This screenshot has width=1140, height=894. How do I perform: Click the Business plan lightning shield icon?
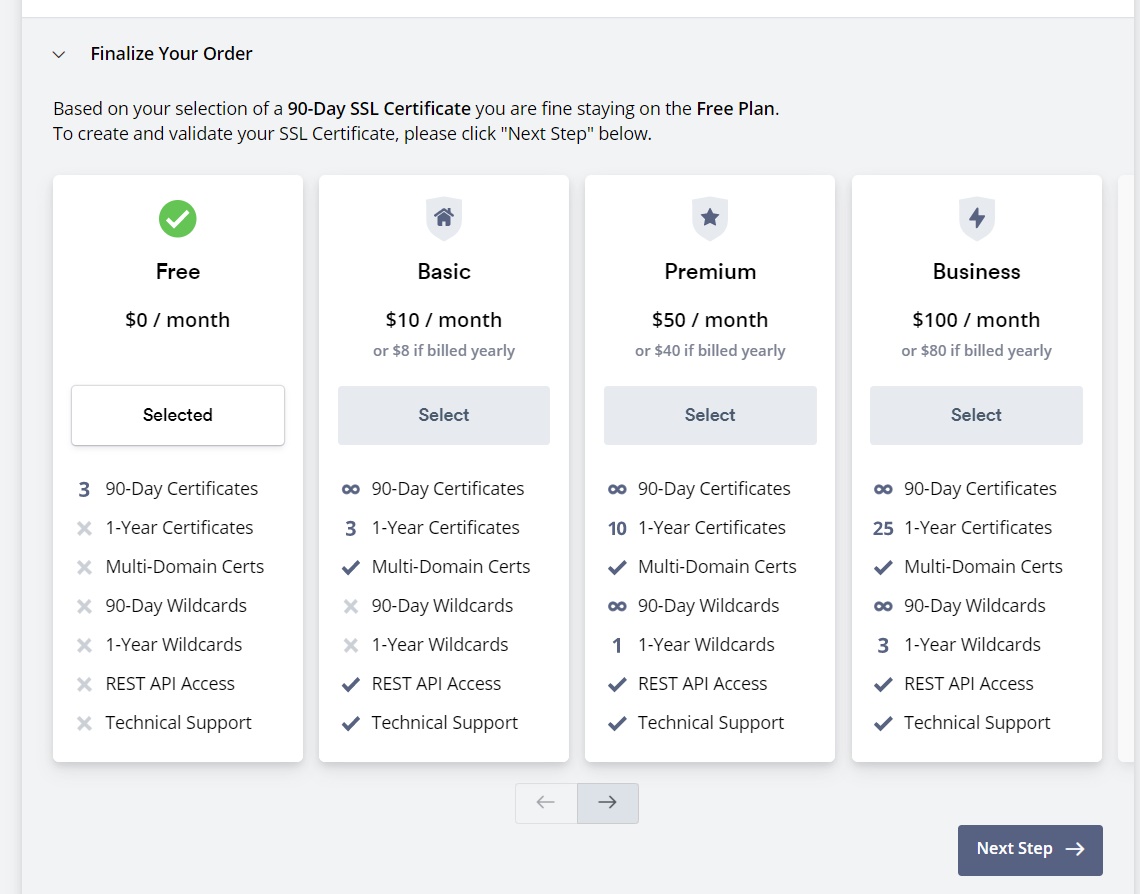(x=976, y=218)
